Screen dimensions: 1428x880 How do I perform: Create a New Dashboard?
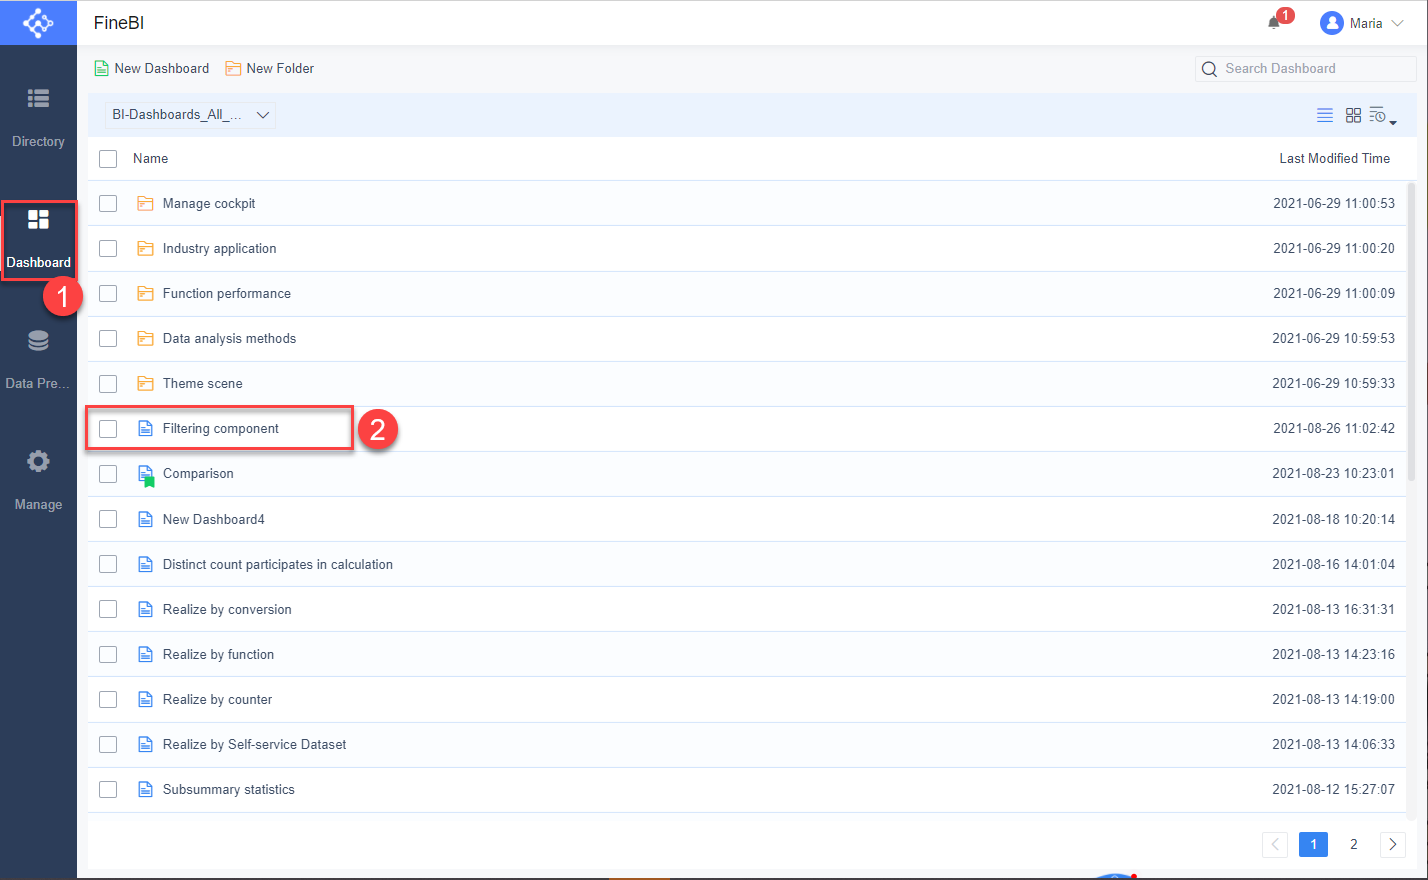151,68
